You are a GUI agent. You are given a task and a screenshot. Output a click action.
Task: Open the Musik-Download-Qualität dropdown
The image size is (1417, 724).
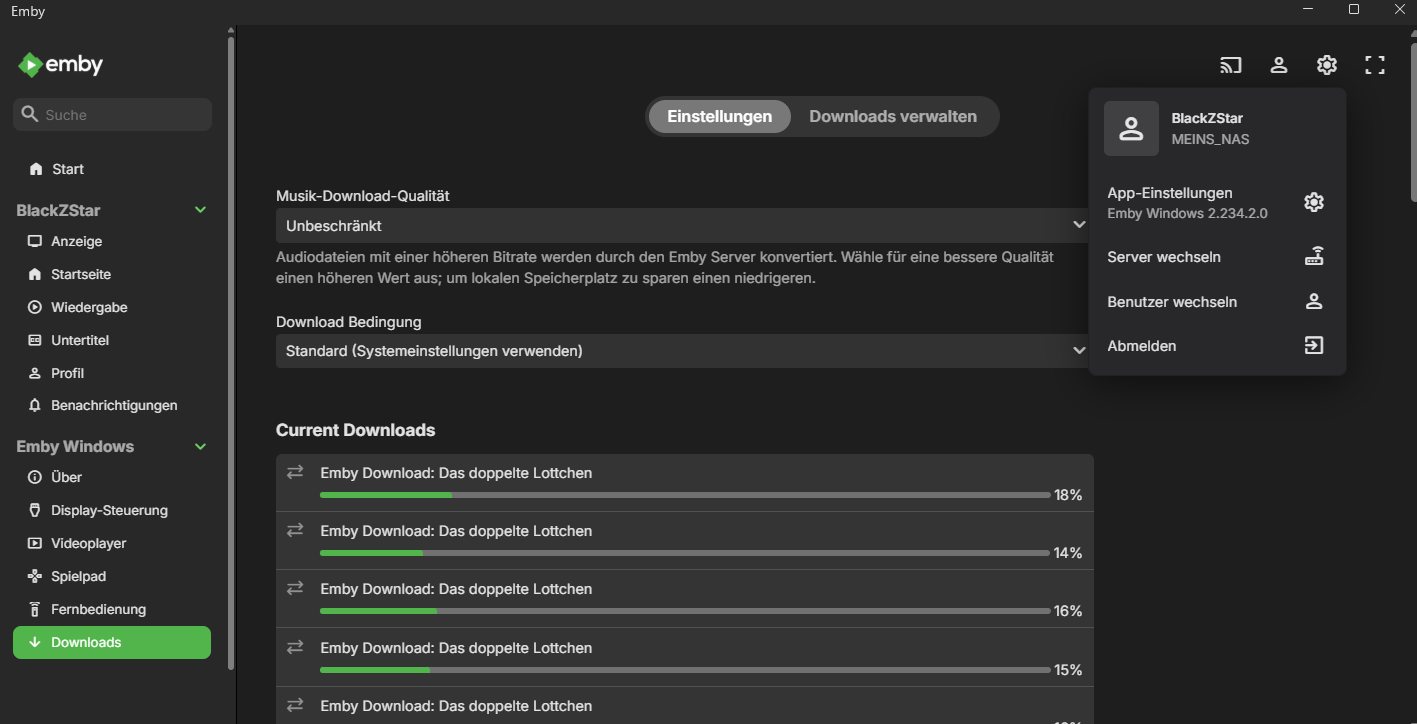click(682, 225)
